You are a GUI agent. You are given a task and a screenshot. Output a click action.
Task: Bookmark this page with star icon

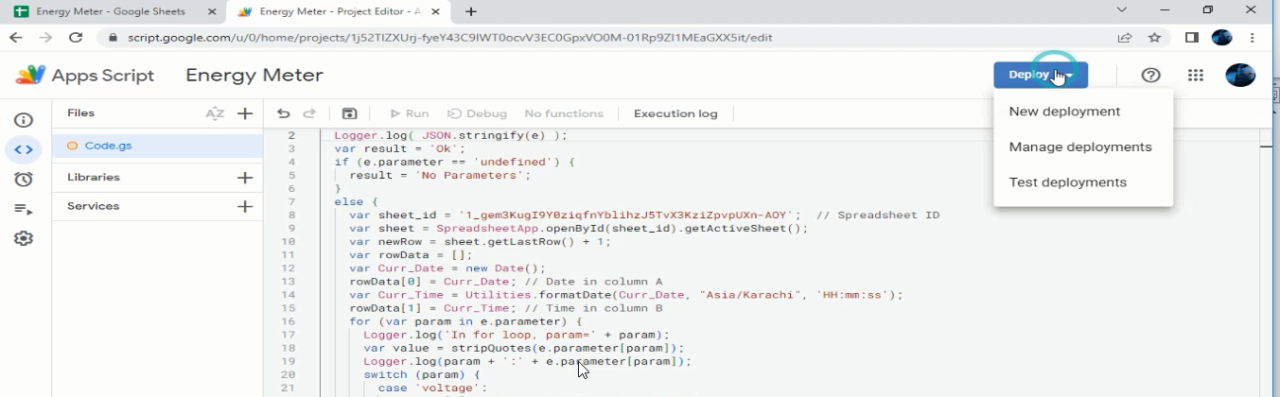(1155, 37)
